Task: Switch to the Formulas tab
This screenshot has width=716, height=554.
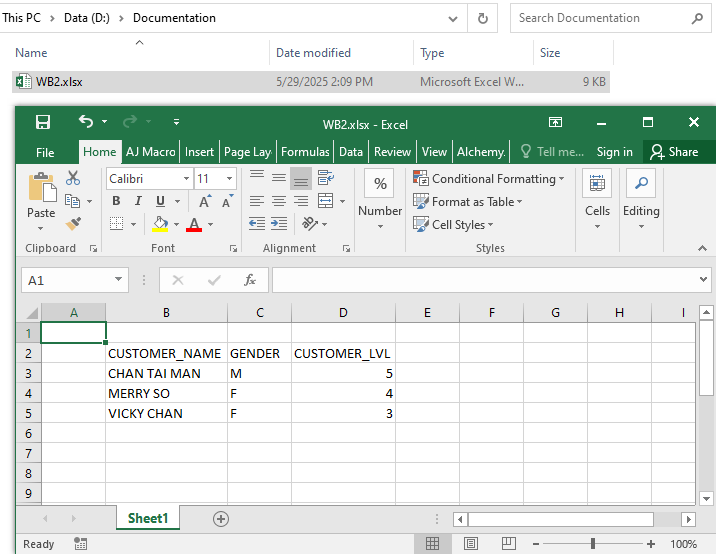Action: (x=305, y=152)
